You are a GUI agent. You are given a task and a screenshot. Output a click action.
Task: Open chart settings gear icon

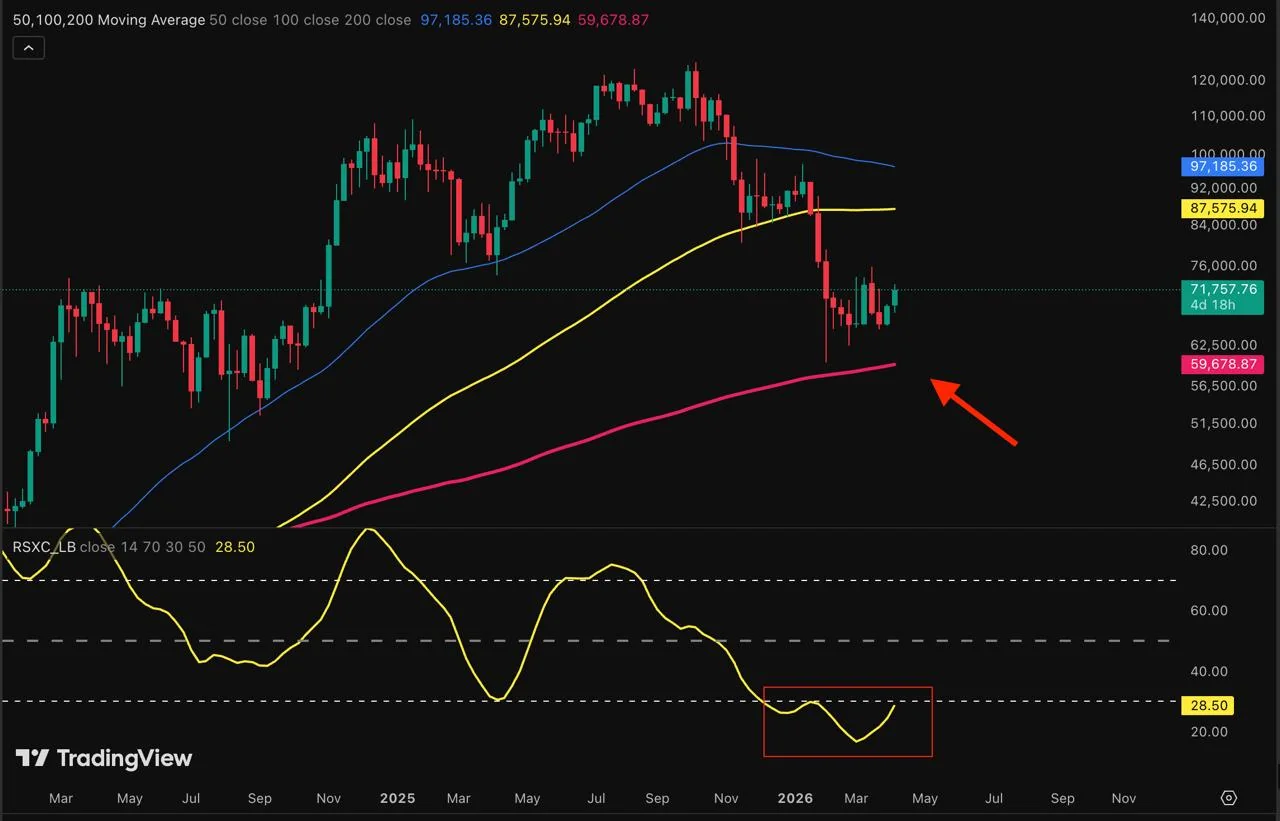point(1229,798)
